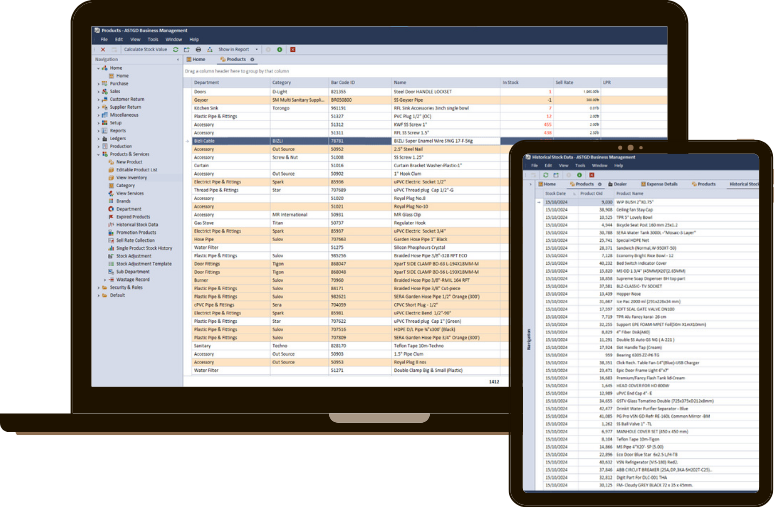Open Department item in the navigation tree
This screenshot has width=775, height=508.
pos(129,209)
